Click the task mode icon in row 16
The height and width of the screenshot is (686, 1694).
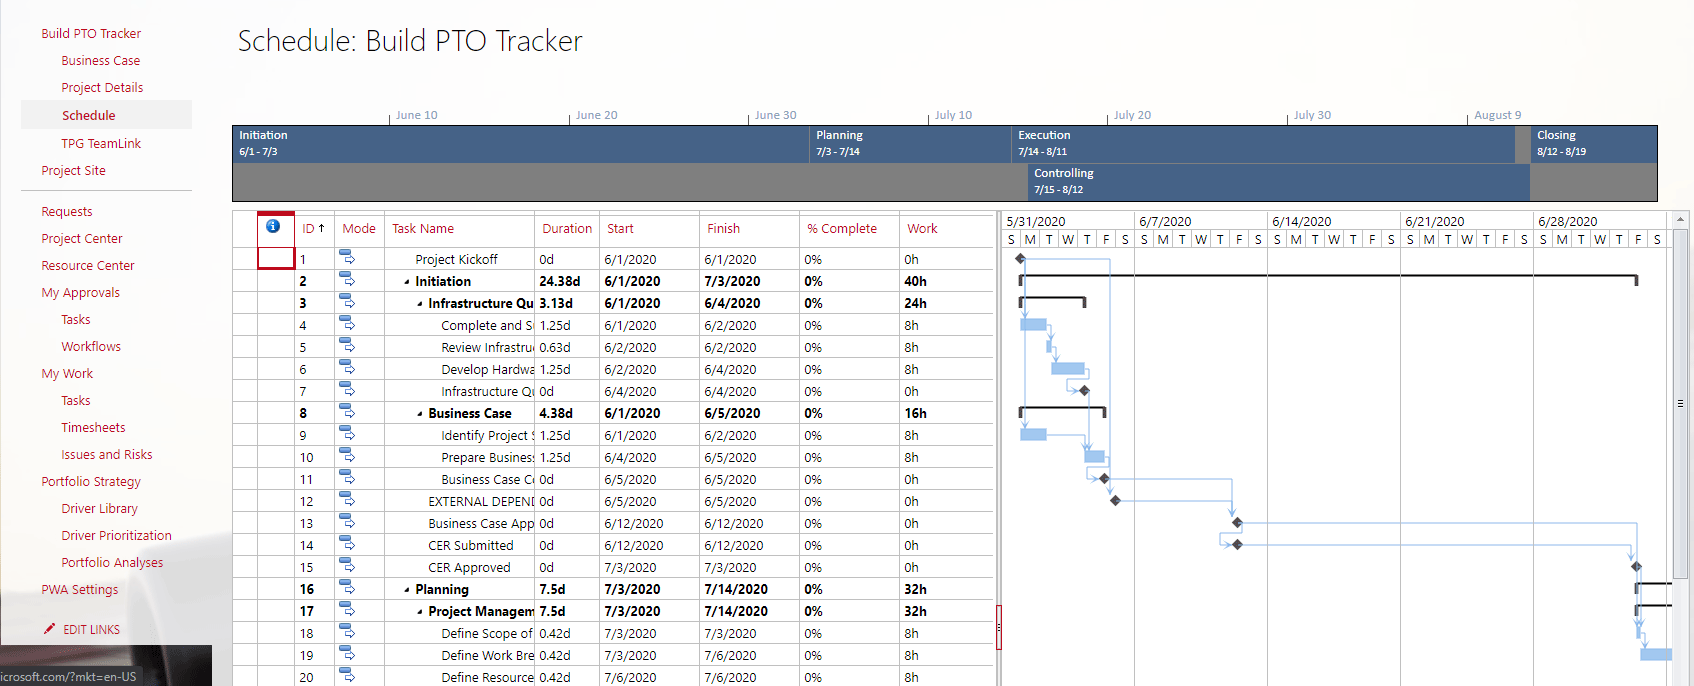point(347,589)
